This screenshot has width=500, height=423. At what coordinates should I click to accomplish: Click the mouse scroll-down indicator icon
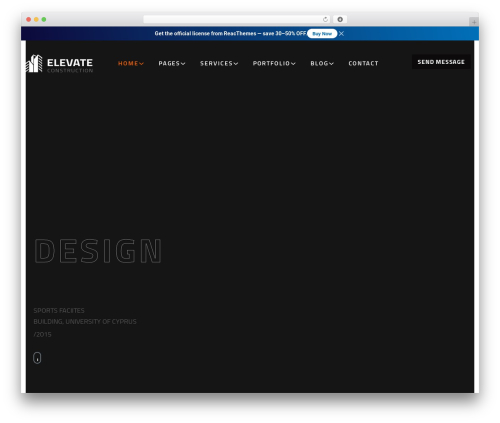coord(37,358)
